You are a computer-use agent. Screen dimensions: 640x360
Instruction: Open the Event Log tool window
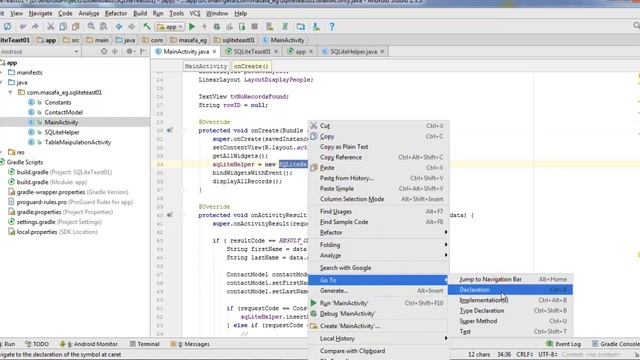point(563,344)
